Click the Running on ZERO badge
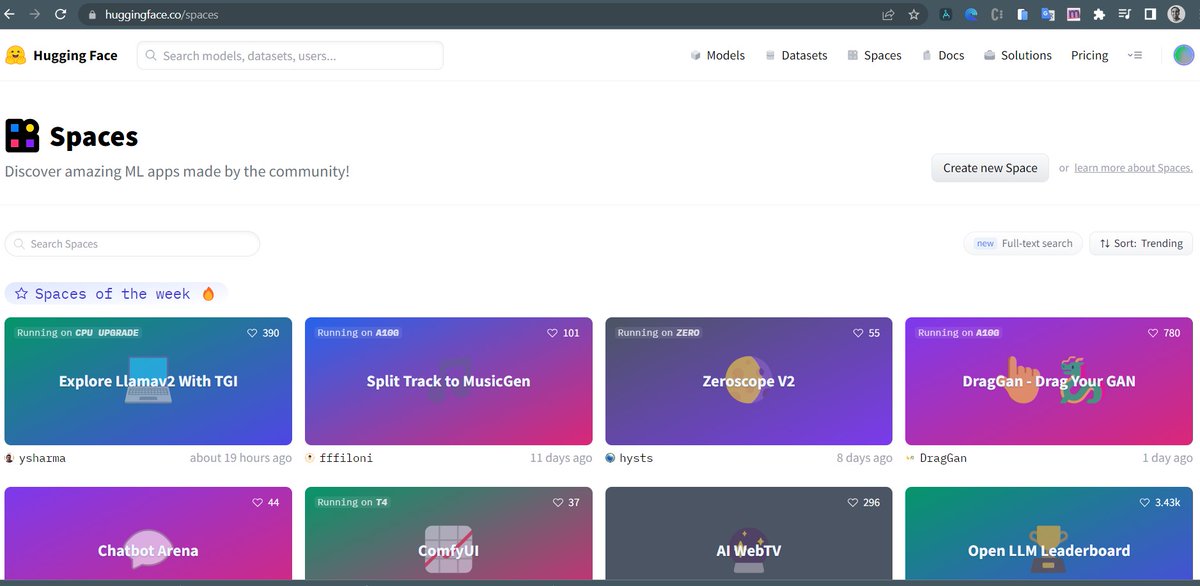The height and width of the screenshot is (586, 1200). [659, 333]
